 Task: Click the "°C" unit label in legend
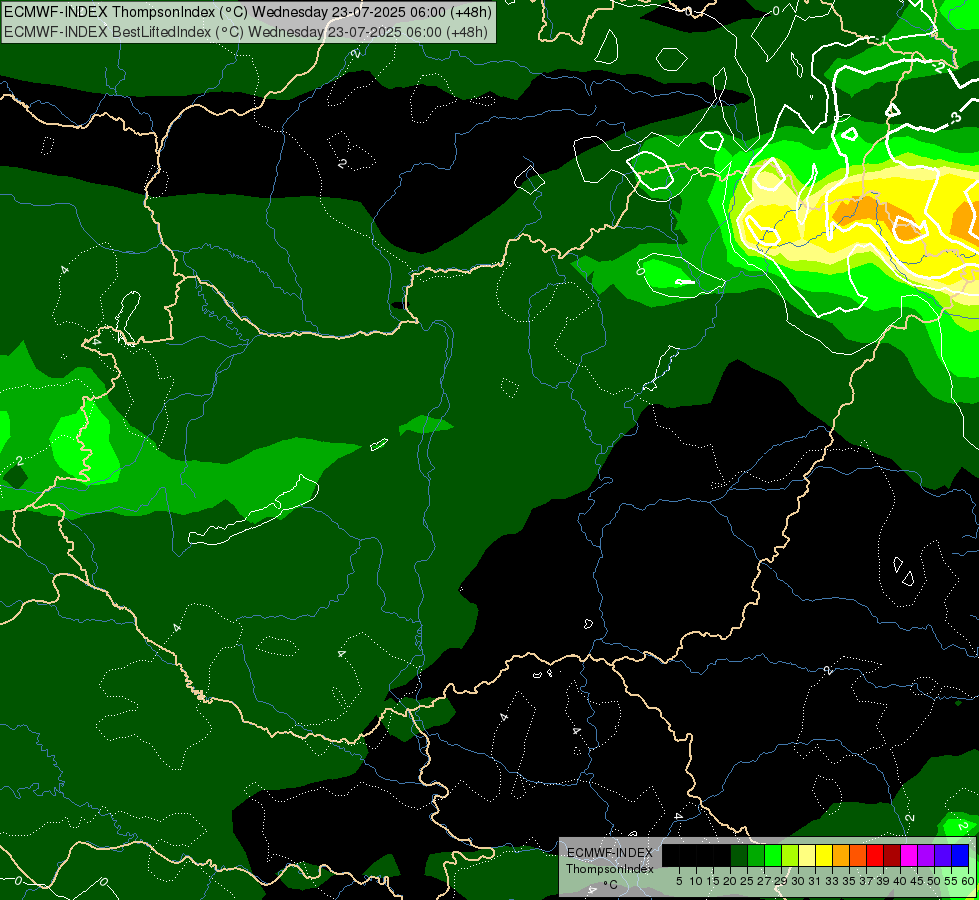click(611, 884)
